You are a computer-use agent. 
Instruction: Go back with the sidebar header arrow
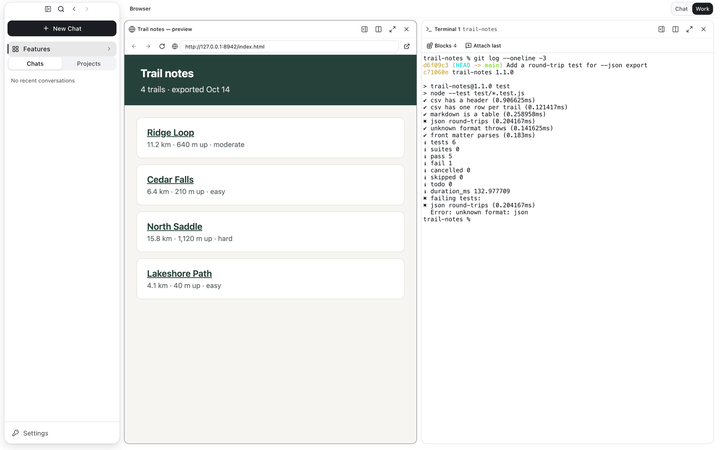coord(74,9)
